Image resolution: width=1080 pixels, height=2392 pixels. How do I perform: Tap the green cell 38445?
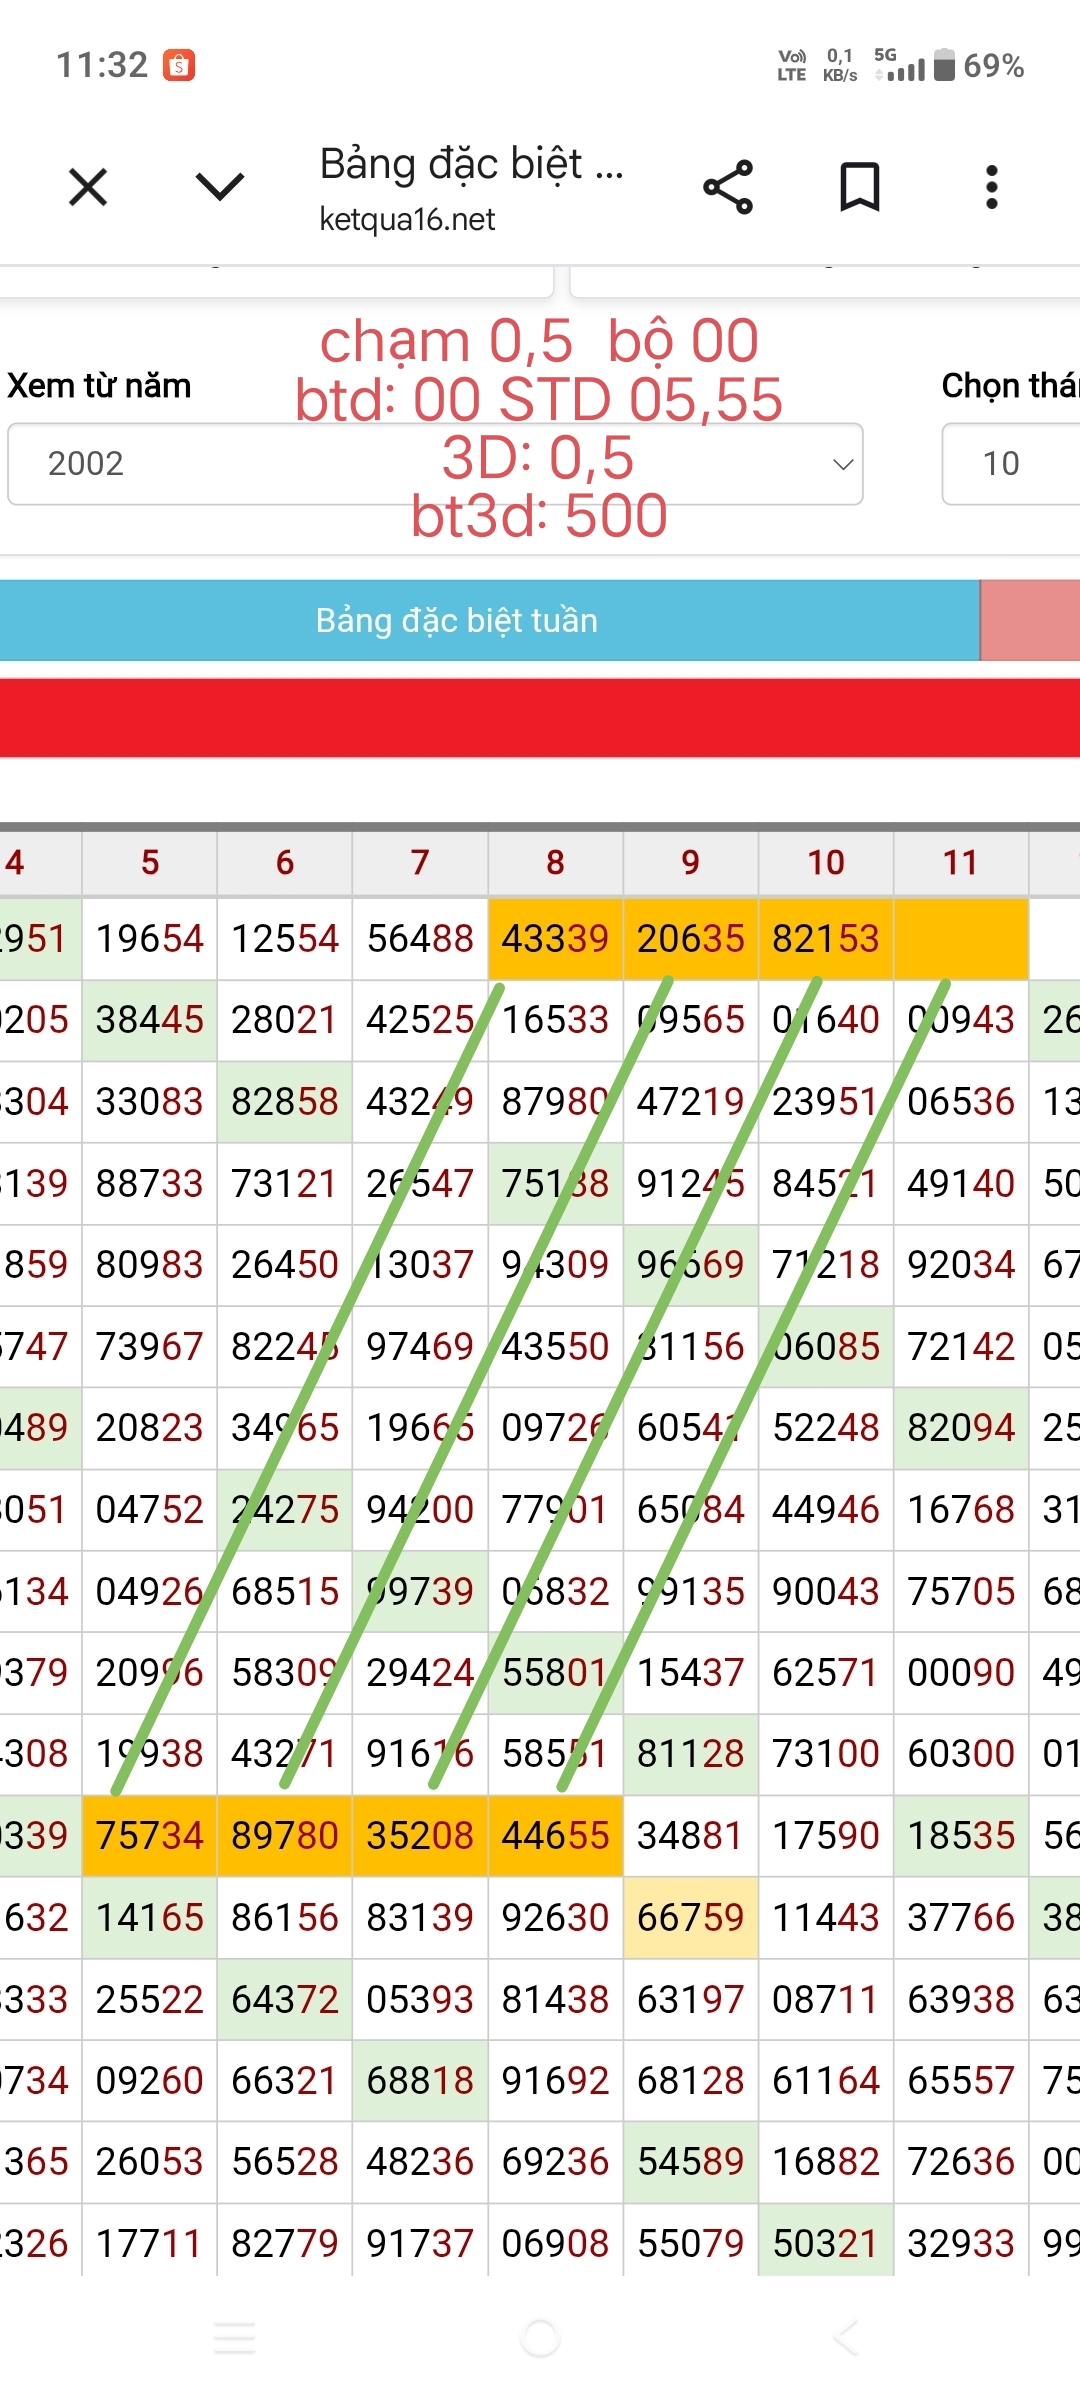[150, 1020]
